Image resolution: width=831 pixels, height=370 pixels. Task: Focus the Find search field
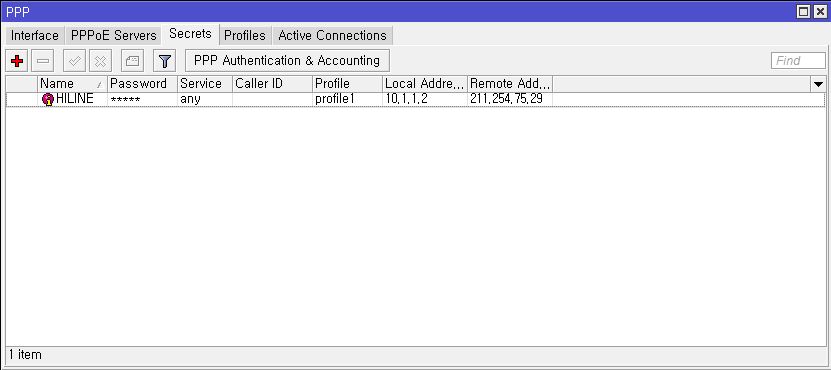coord(798,61)
